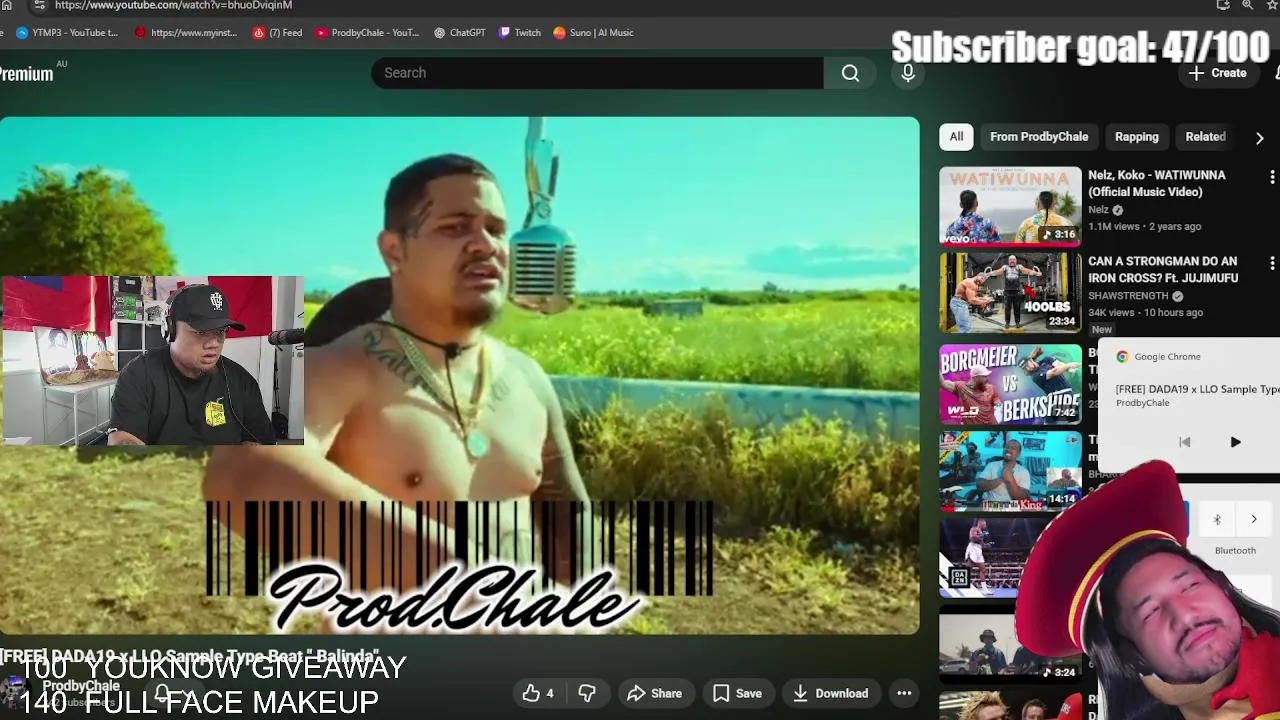Open the Create button with plus icon

pos(1218,73)
